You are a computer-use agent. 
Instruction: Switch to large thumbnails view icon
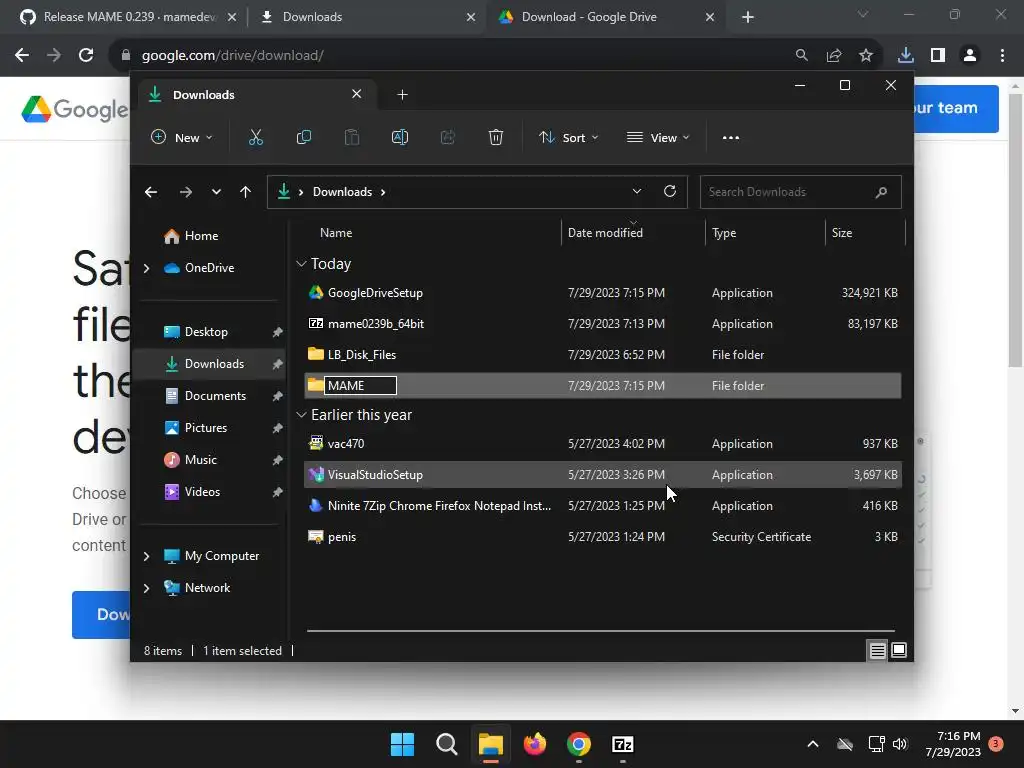click(899, 650)
